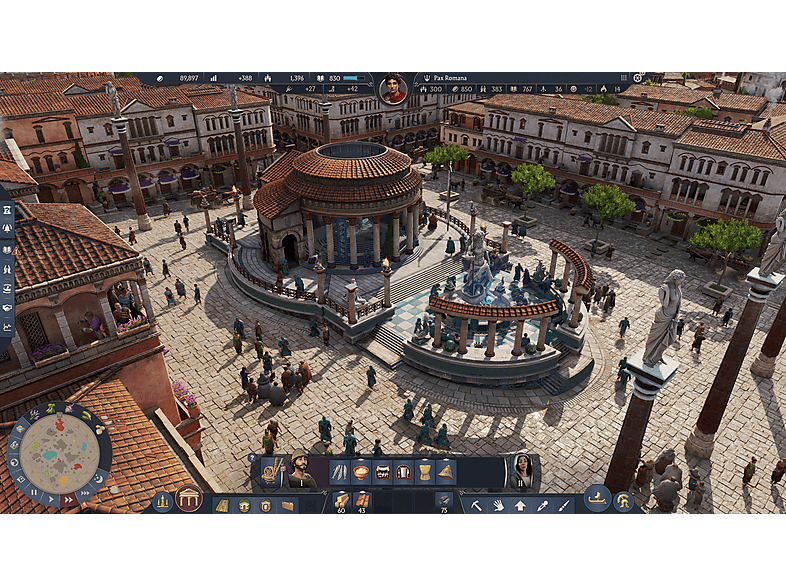Open the statue ornaments menu button
The image size is (786, 587).
[162, 501]
